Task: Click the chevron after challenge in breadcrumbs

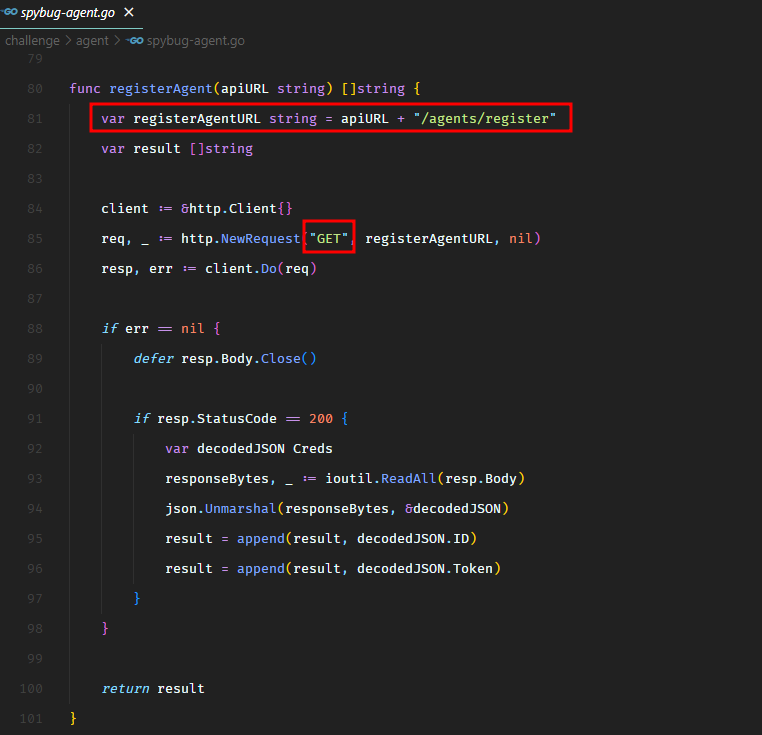Action: point(69,41)
